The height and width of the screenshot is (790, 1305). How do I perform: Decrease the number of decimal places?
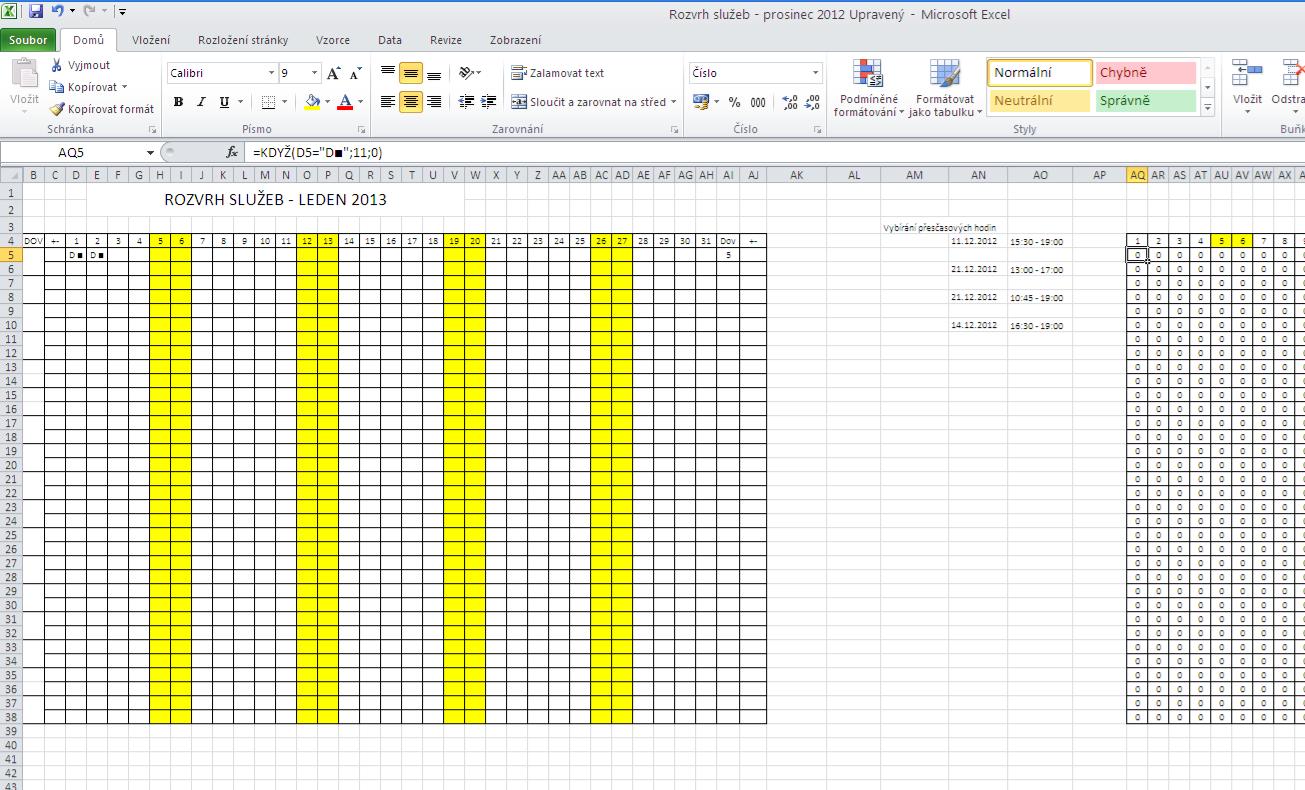point(812,102)
